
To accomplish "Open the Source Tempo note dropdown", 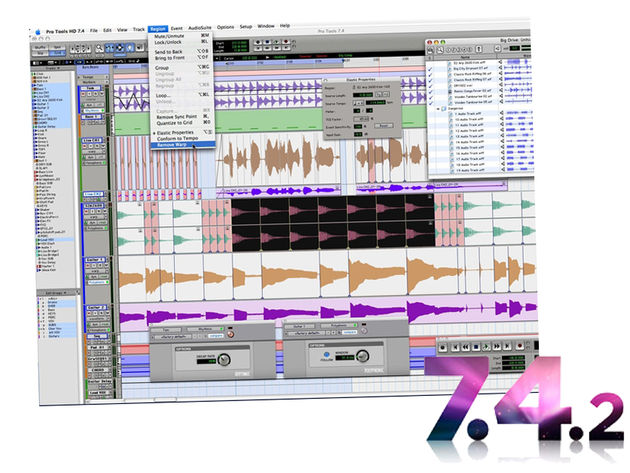I will 358,103.
